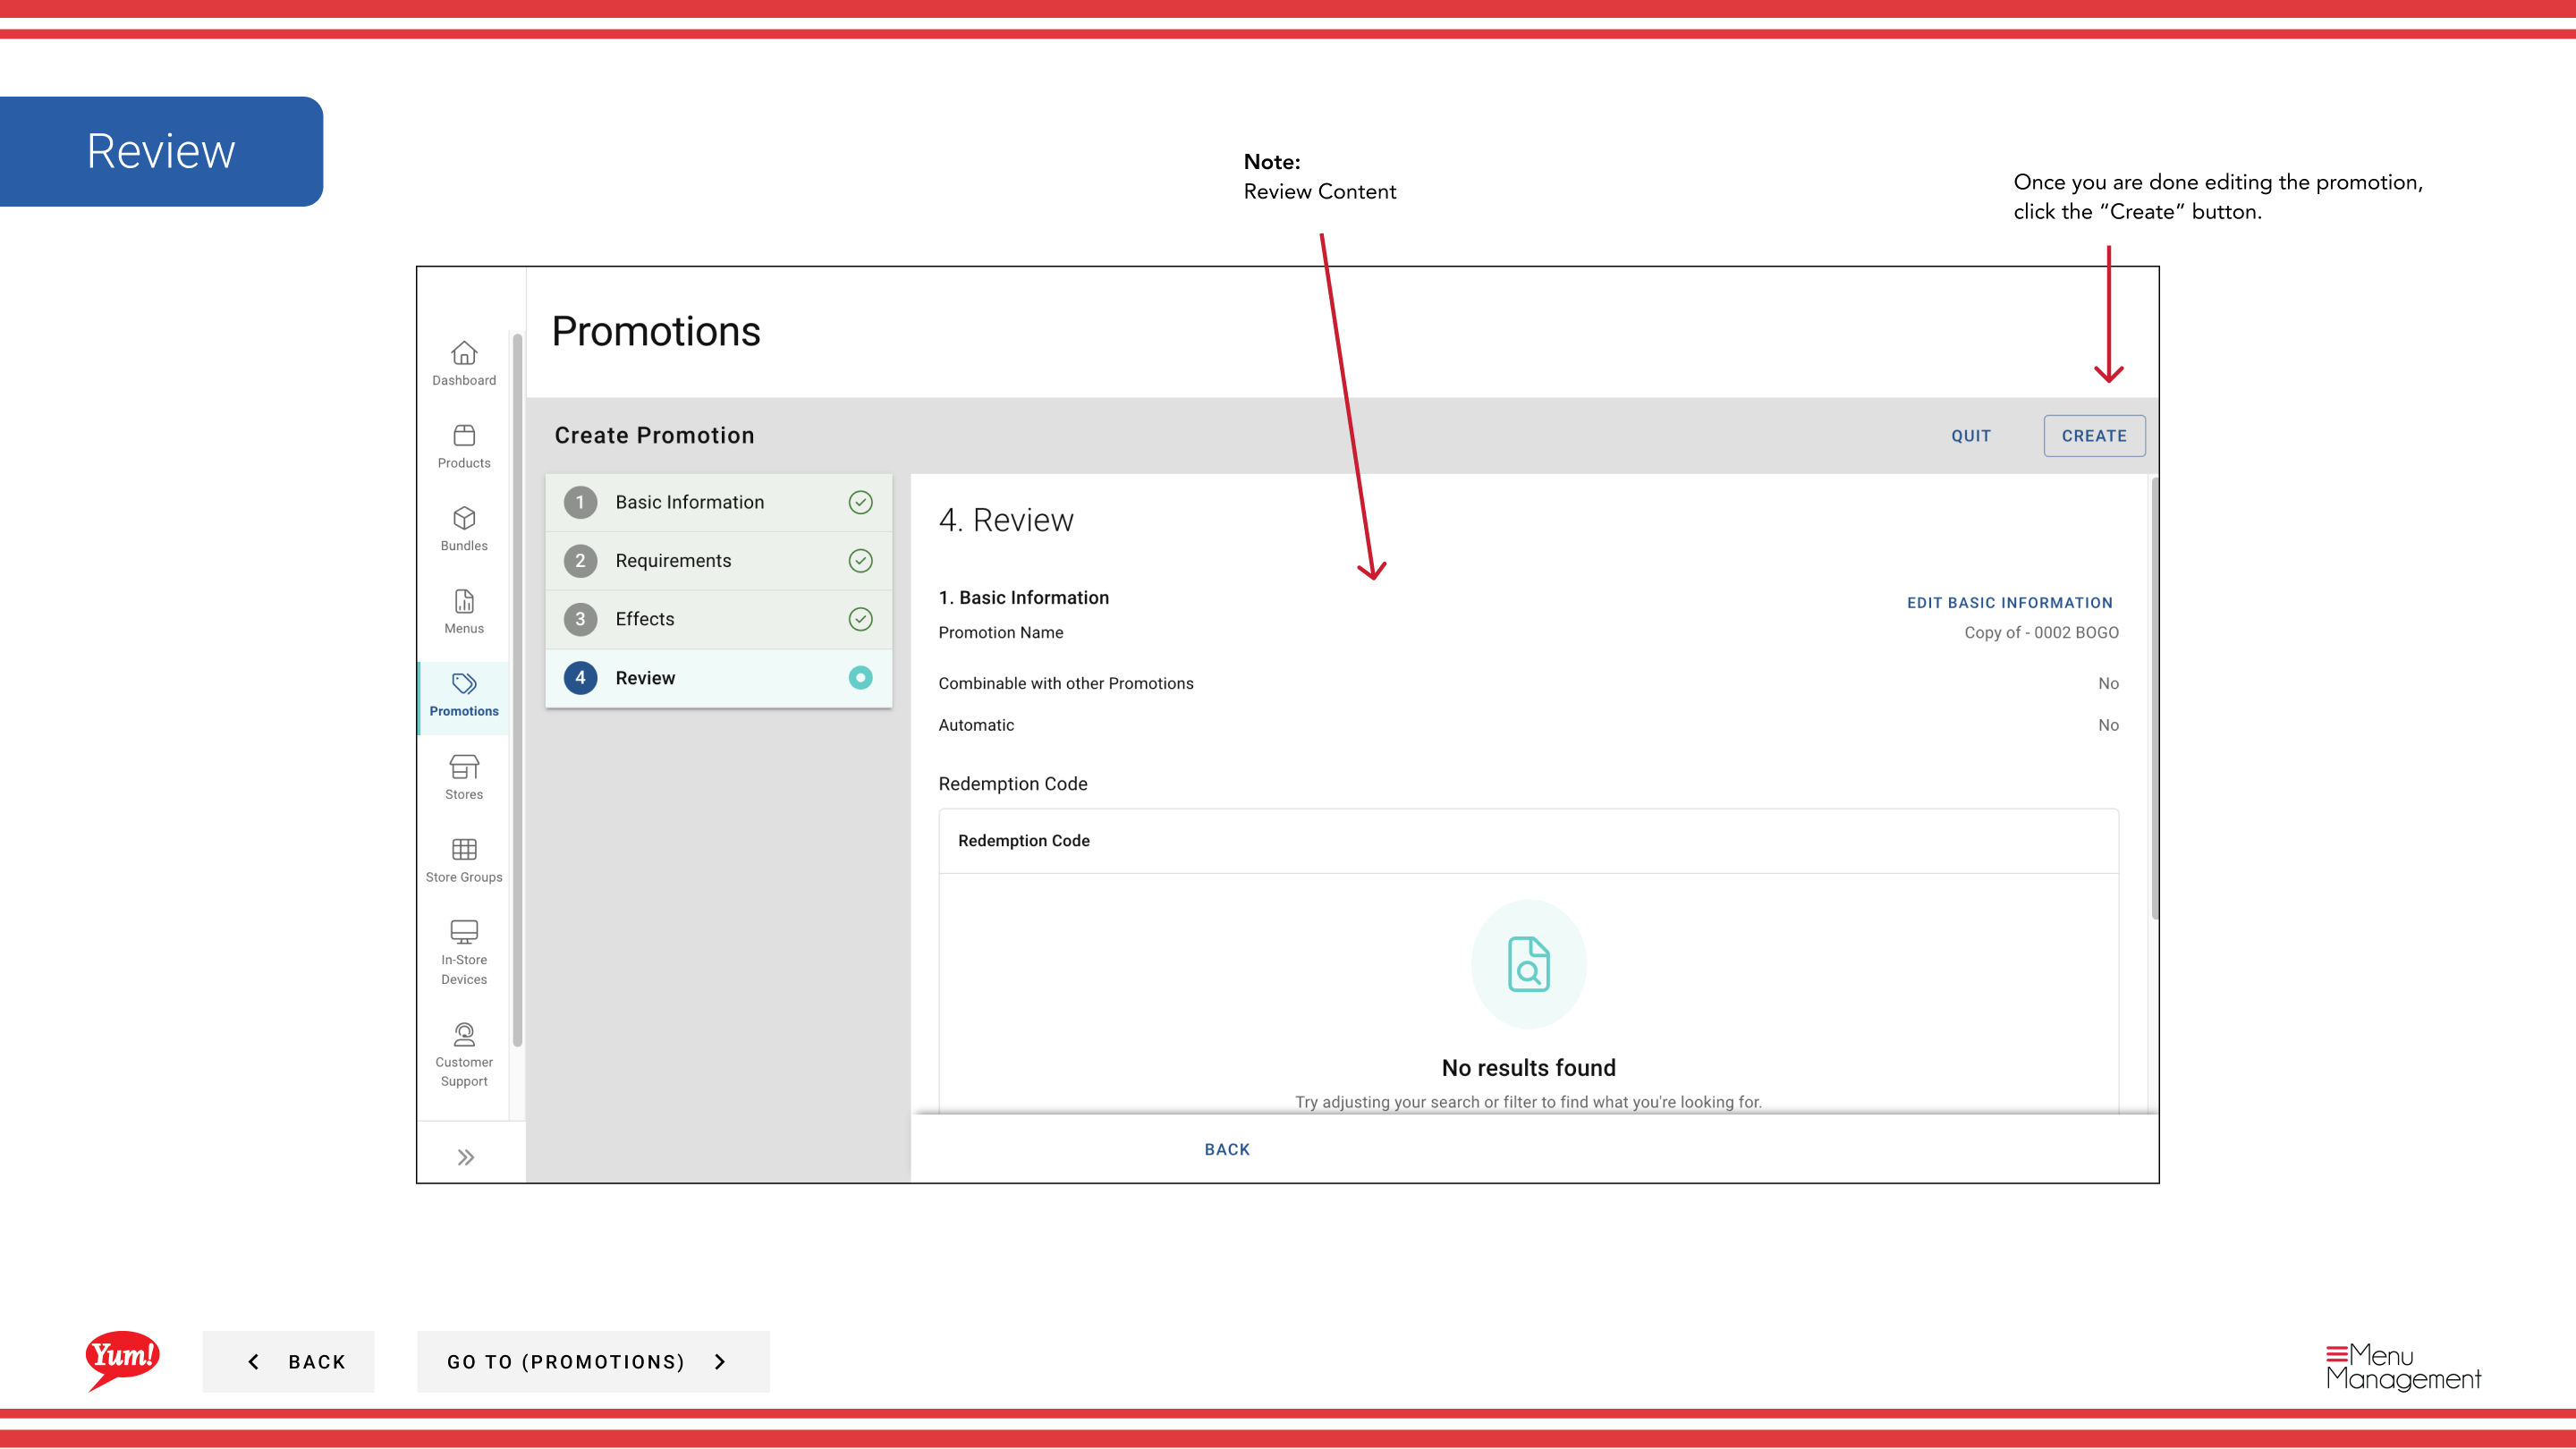Screen dimensions: 2576x1449
Task: Click the '4. Review' heading
Action: click(1006, 520)
